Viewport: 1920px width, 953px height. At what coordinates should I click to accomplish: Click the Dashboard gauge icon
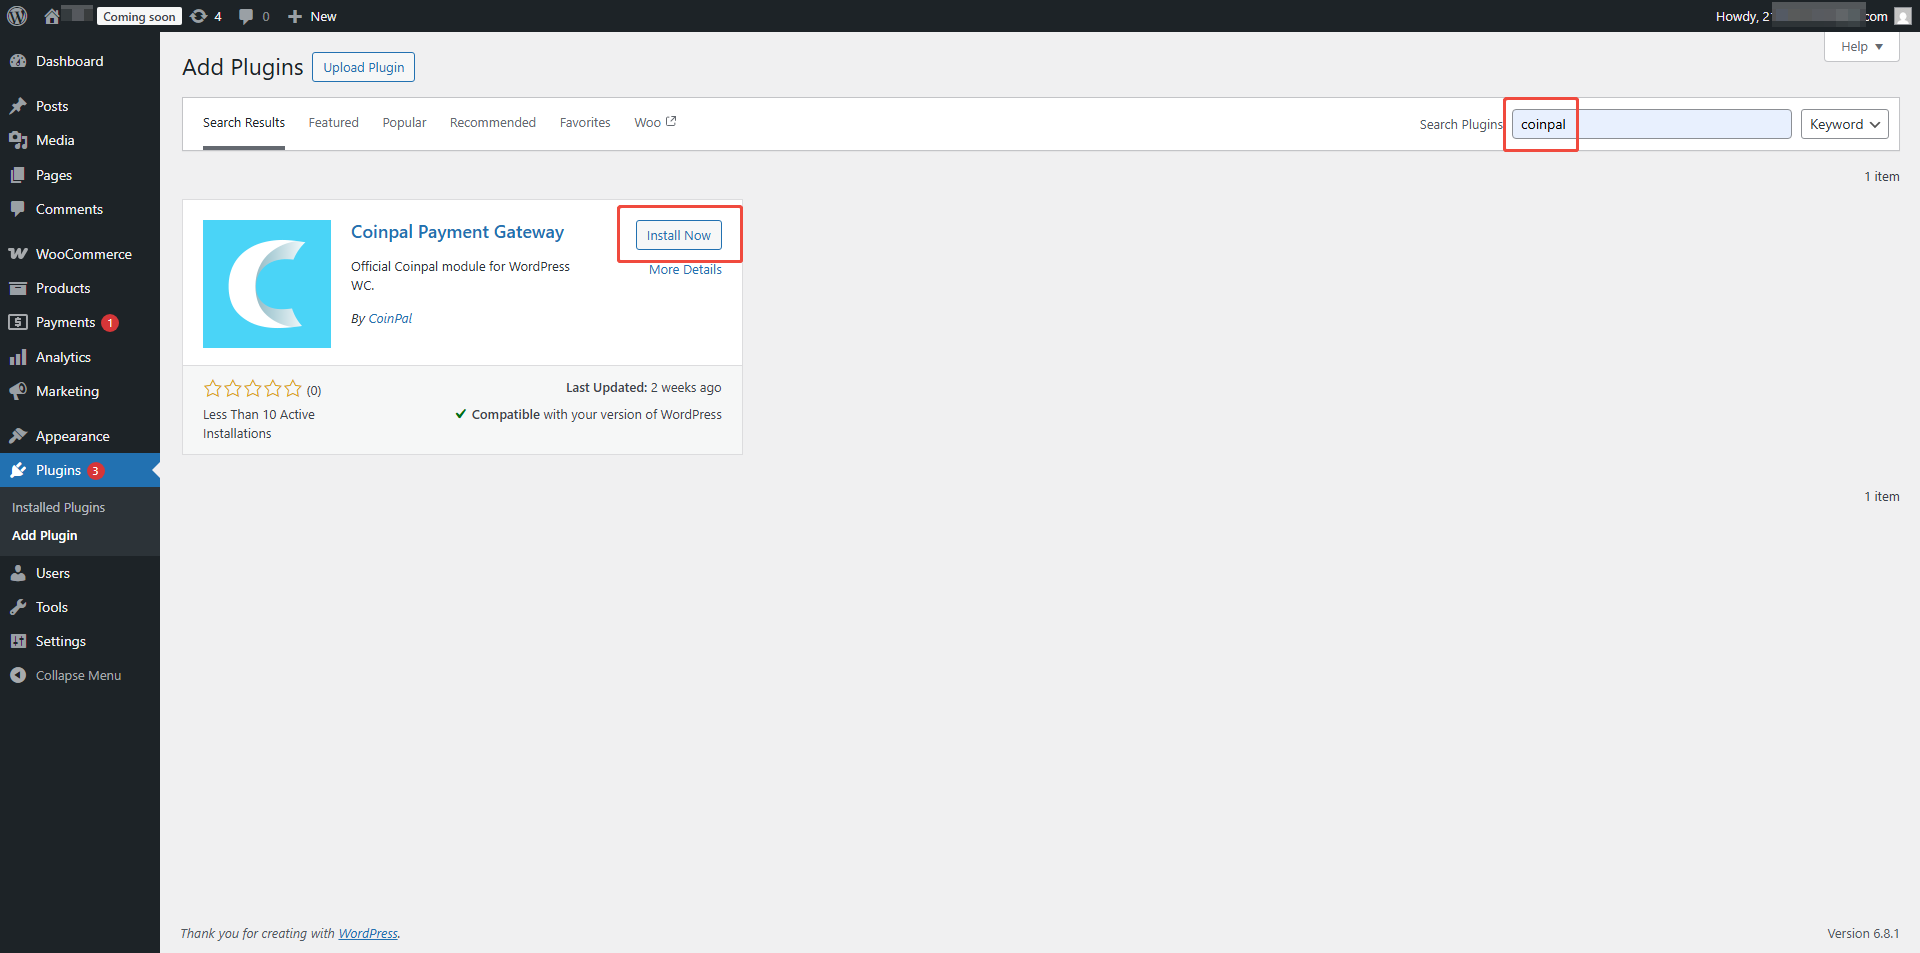(18, 61)
